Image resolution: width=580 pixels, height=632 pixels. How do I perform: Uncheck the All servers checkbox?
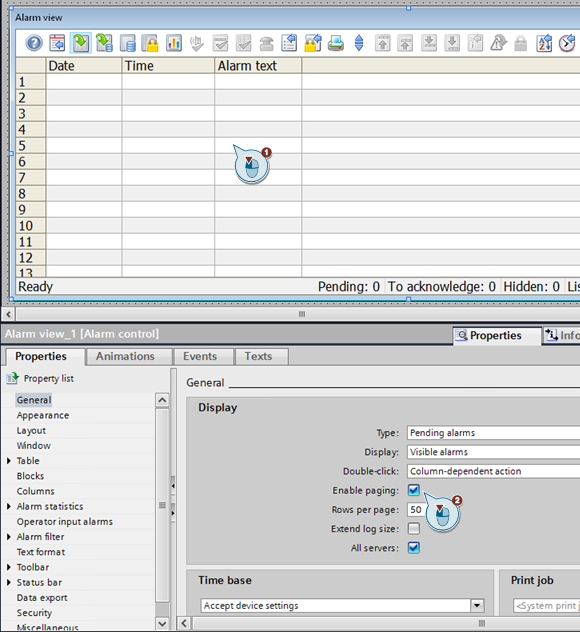point(414,548)
